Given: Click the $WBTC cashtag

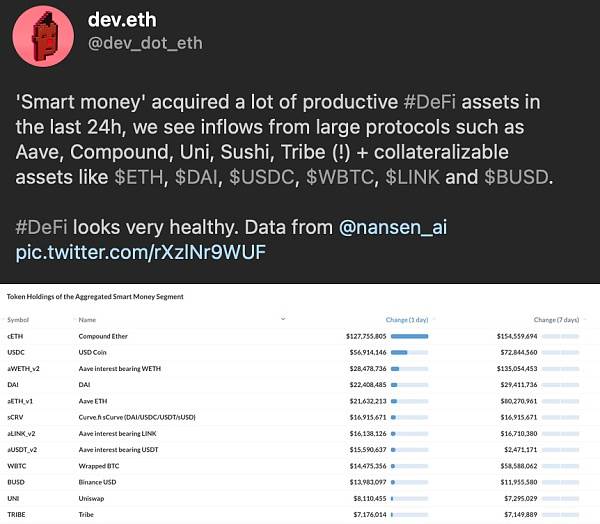Looking at the screenshot, I should coord(340,177).
